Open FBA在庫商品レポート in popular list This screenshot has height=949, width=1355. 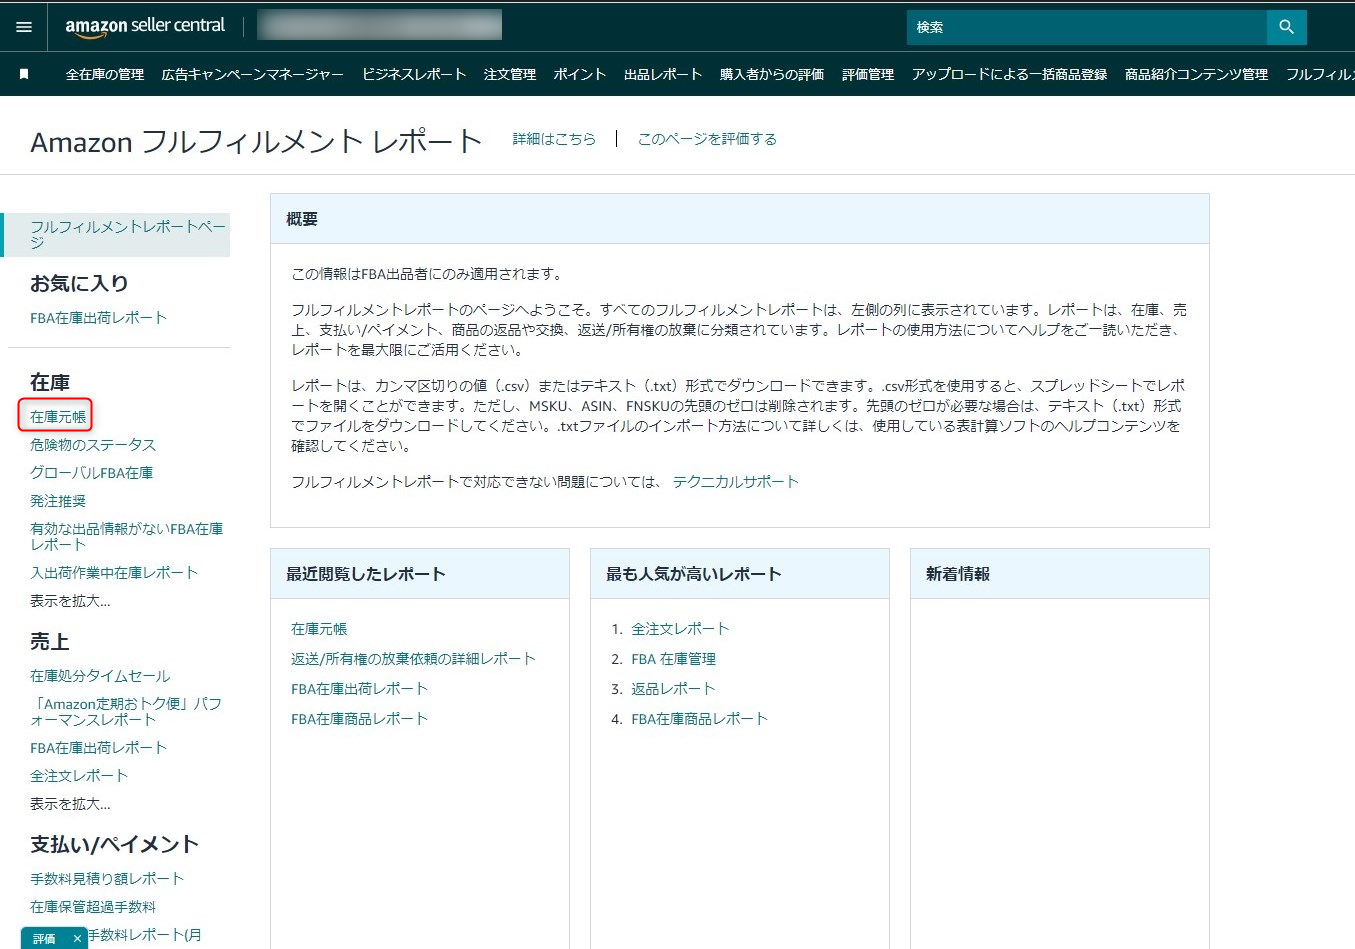click(x=699, y=719)
